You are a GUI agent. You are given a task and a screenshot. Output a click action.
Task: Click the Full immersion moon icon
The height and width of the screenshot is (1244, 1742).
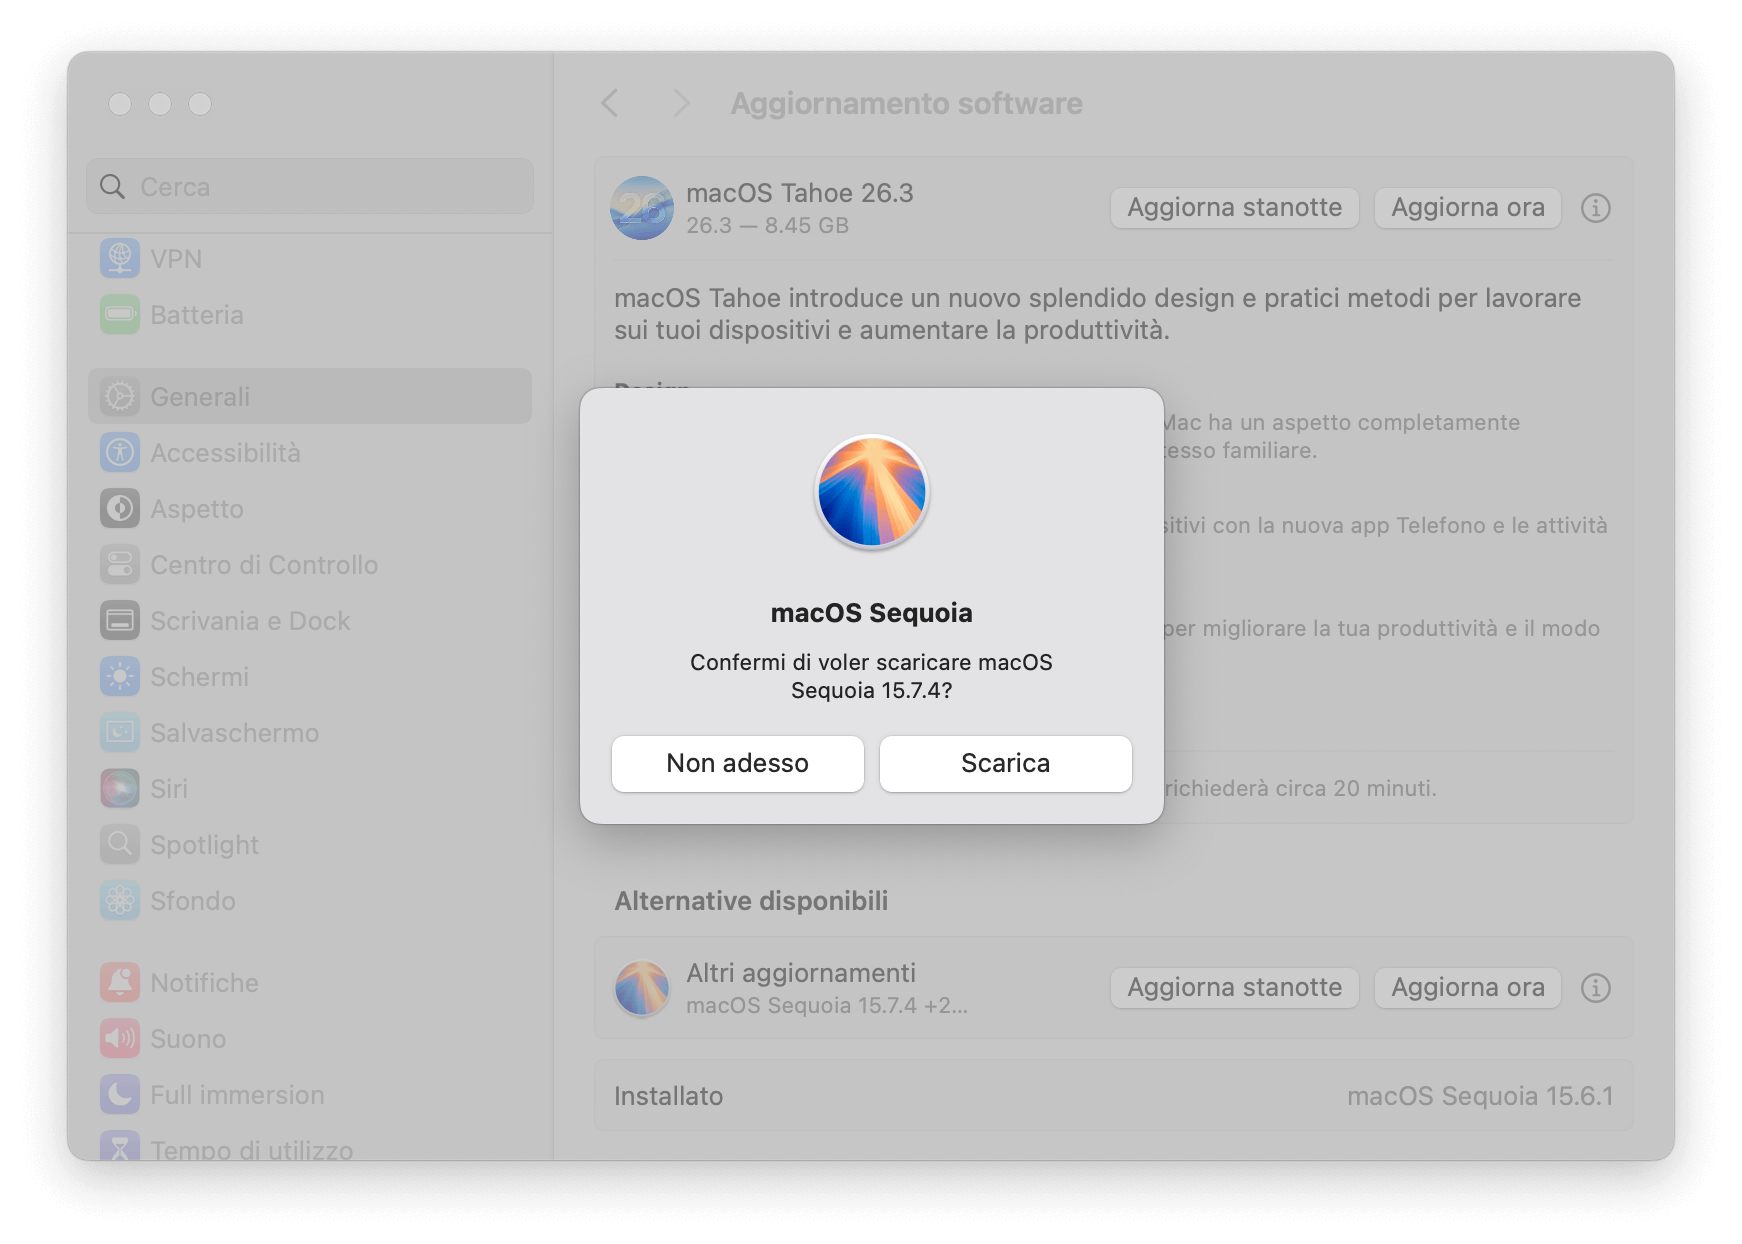pyautogui.click(x=120, y=1094)
